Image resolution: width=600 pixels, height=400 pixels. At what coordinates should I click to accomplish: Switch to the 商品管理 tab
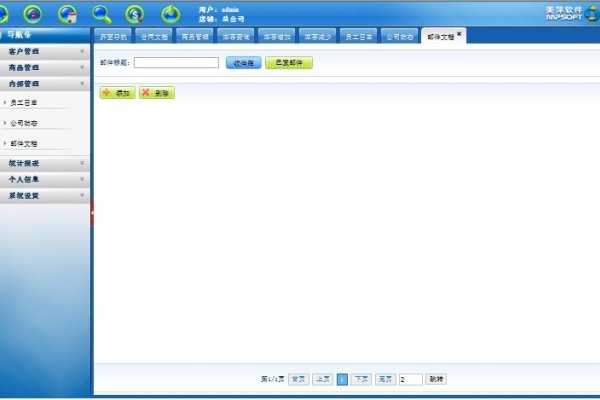click(x=195, y=36)
